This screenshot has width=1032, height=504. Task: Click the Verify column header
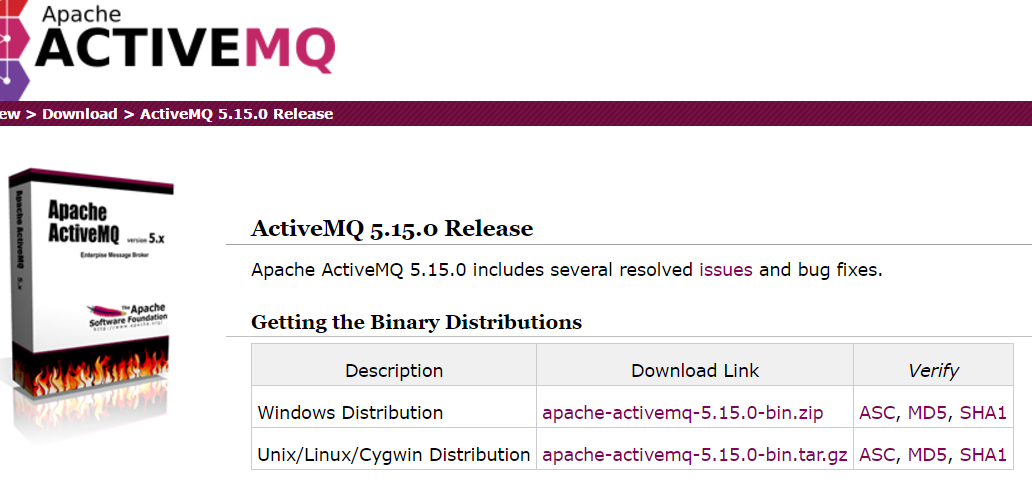coord(933,371)
